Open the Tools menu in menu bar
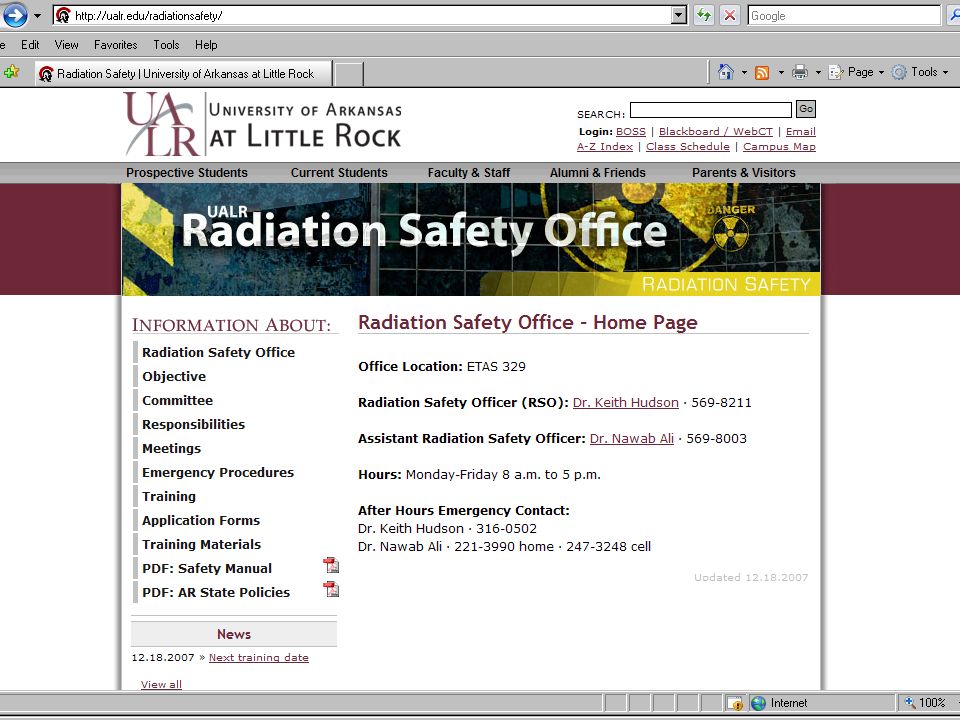This screenshot has height=720, width=960. pos(166,45)
